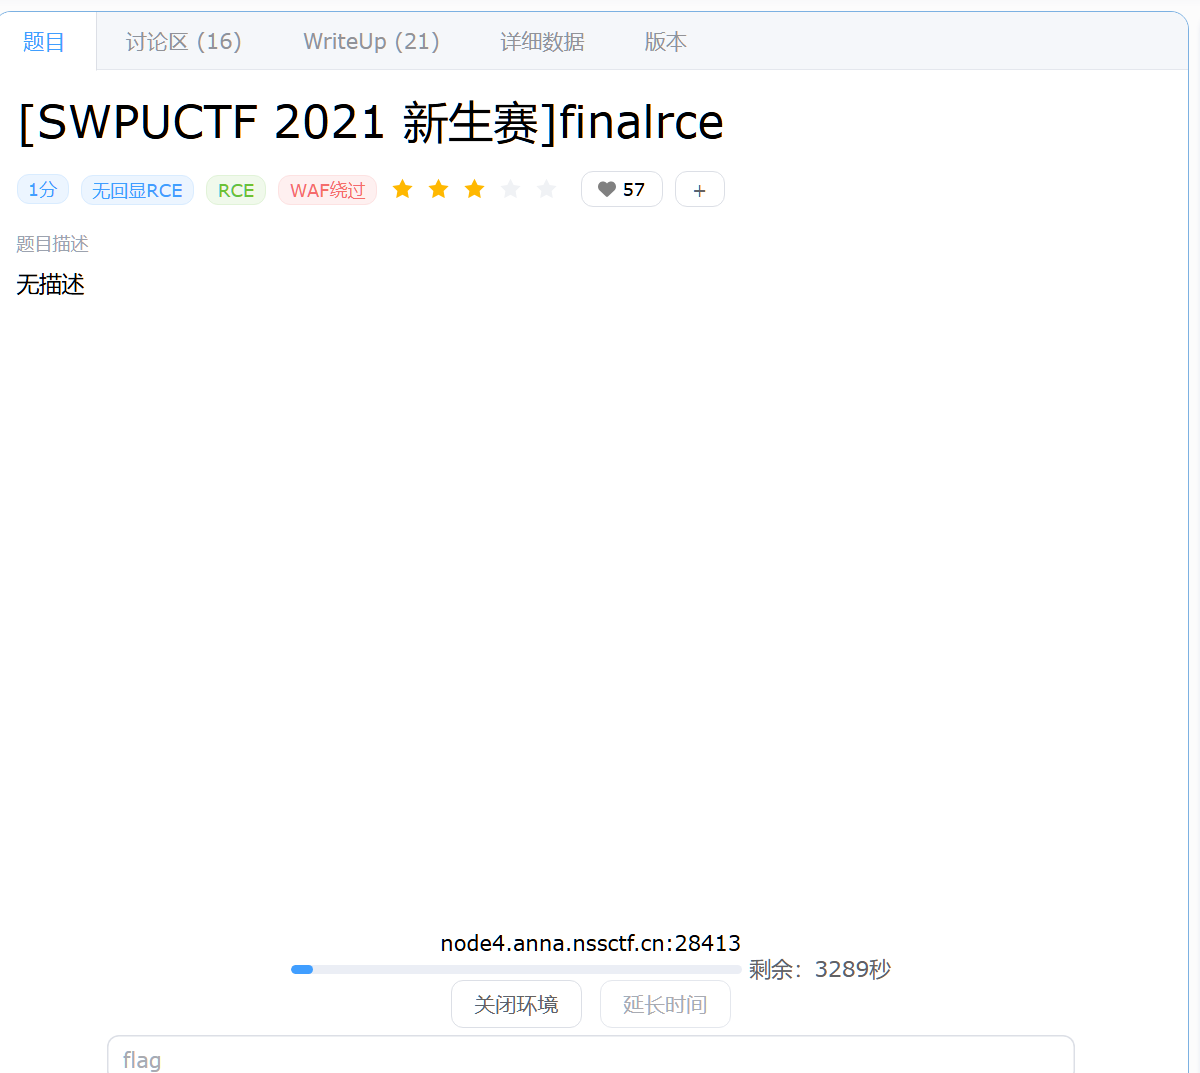This screenshot has height=1073, width=1200.
Task: Open the 版本 tab
Action: pyautogui.click(x=665, y=42)
